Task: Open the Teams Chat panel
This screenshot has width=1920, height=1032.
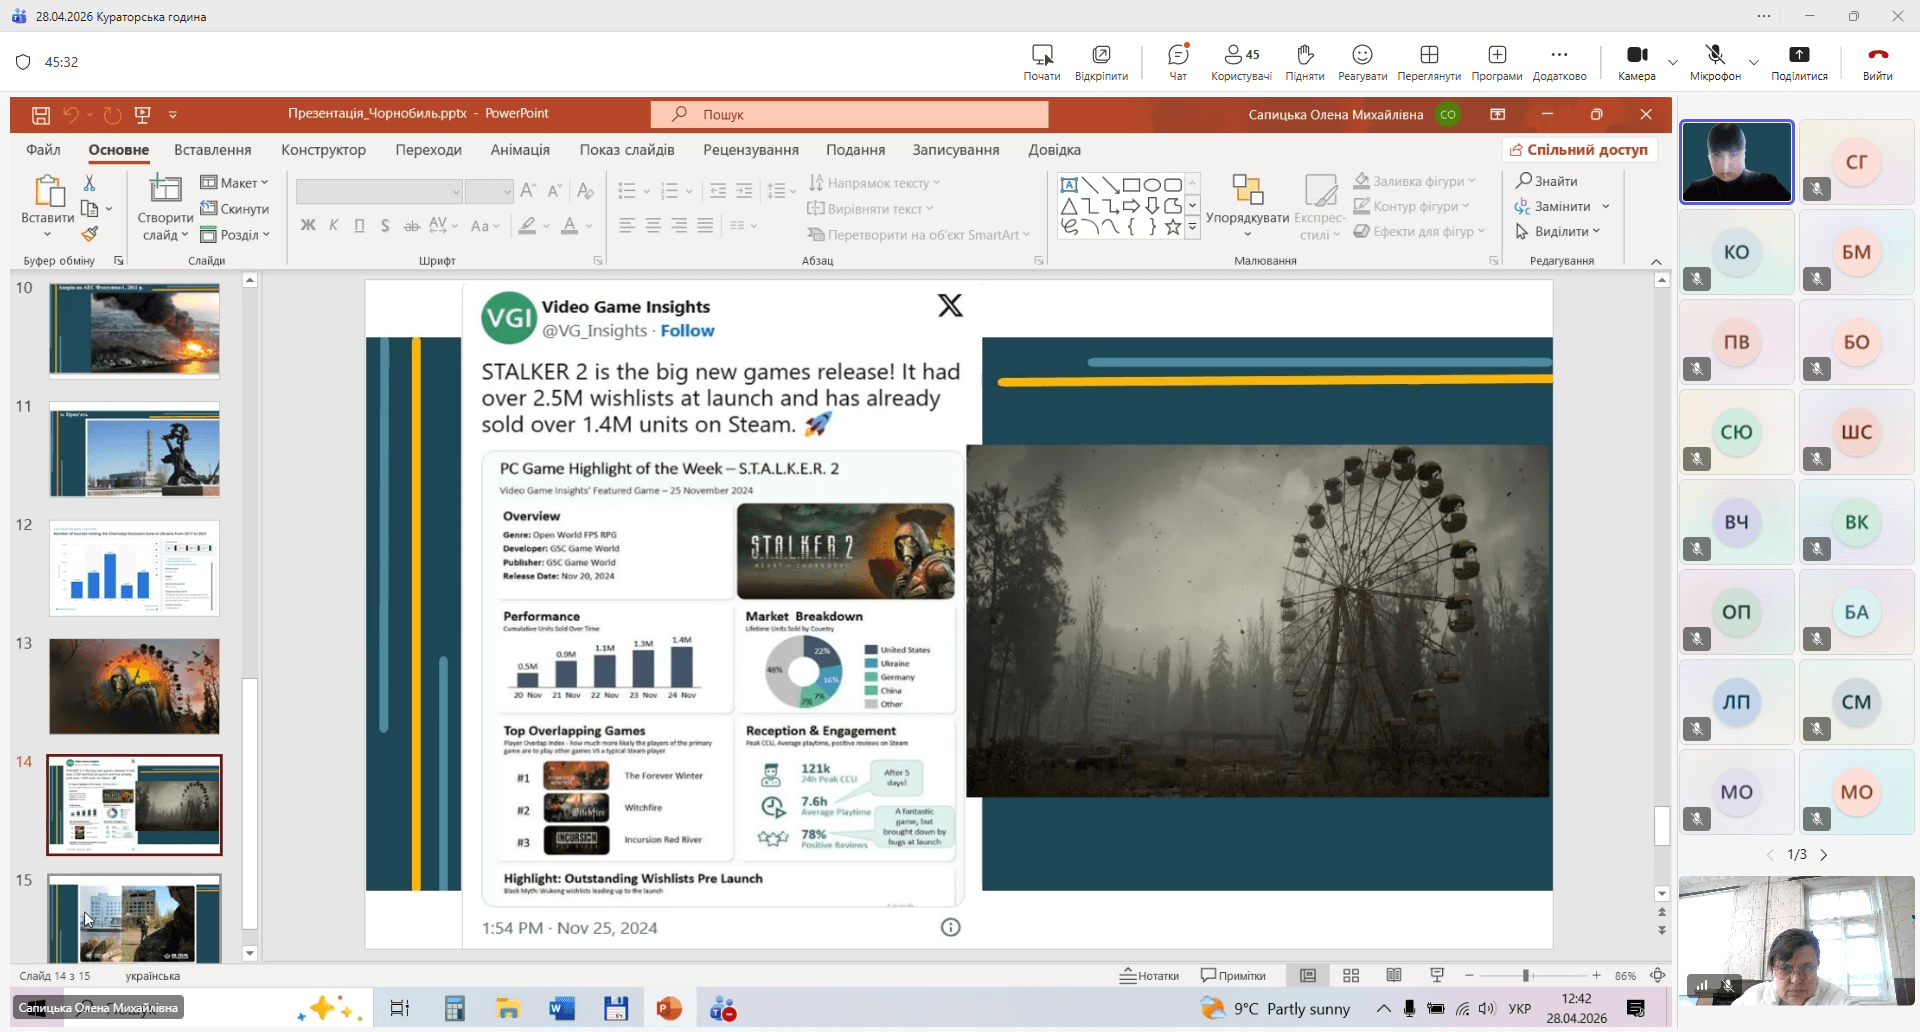Action: 1178,56
